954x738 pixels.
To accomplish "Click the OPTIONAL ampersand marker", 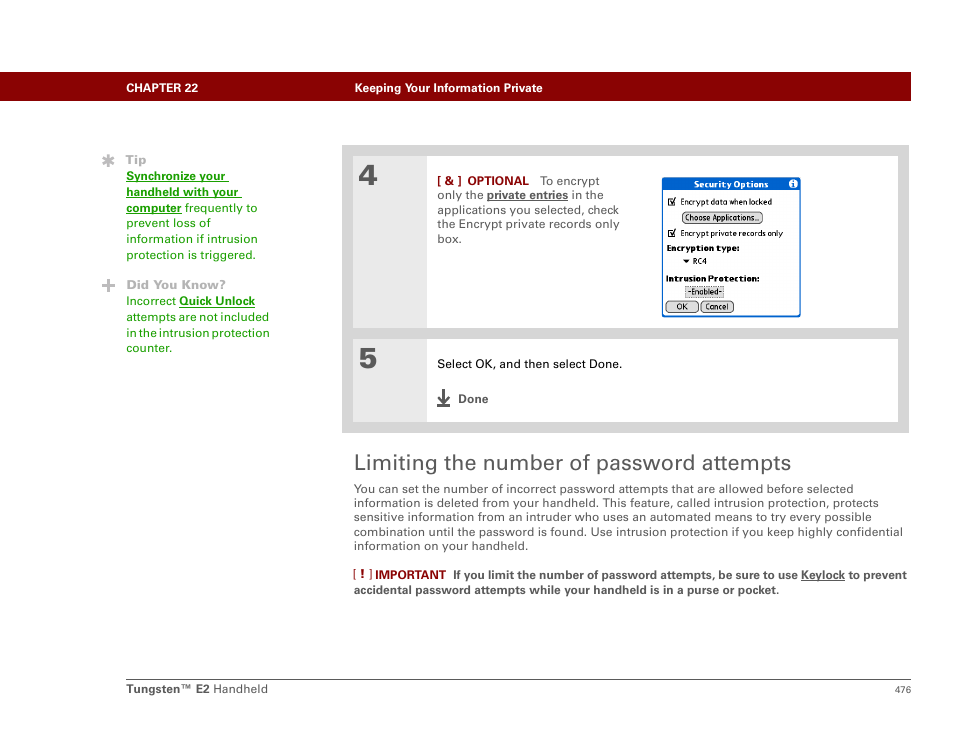I will [449, 181].
